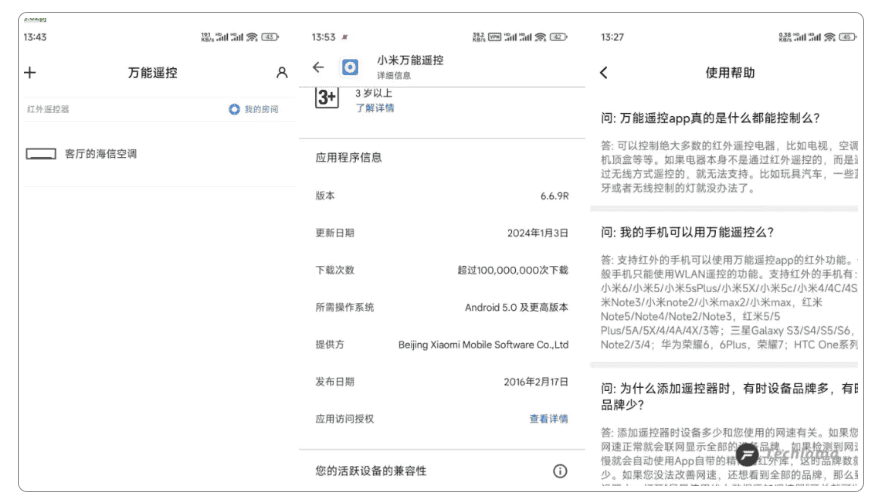
Task: Tap question 为什么添加遥控器时 有时设备品牌多
Action: pos(729,396)
